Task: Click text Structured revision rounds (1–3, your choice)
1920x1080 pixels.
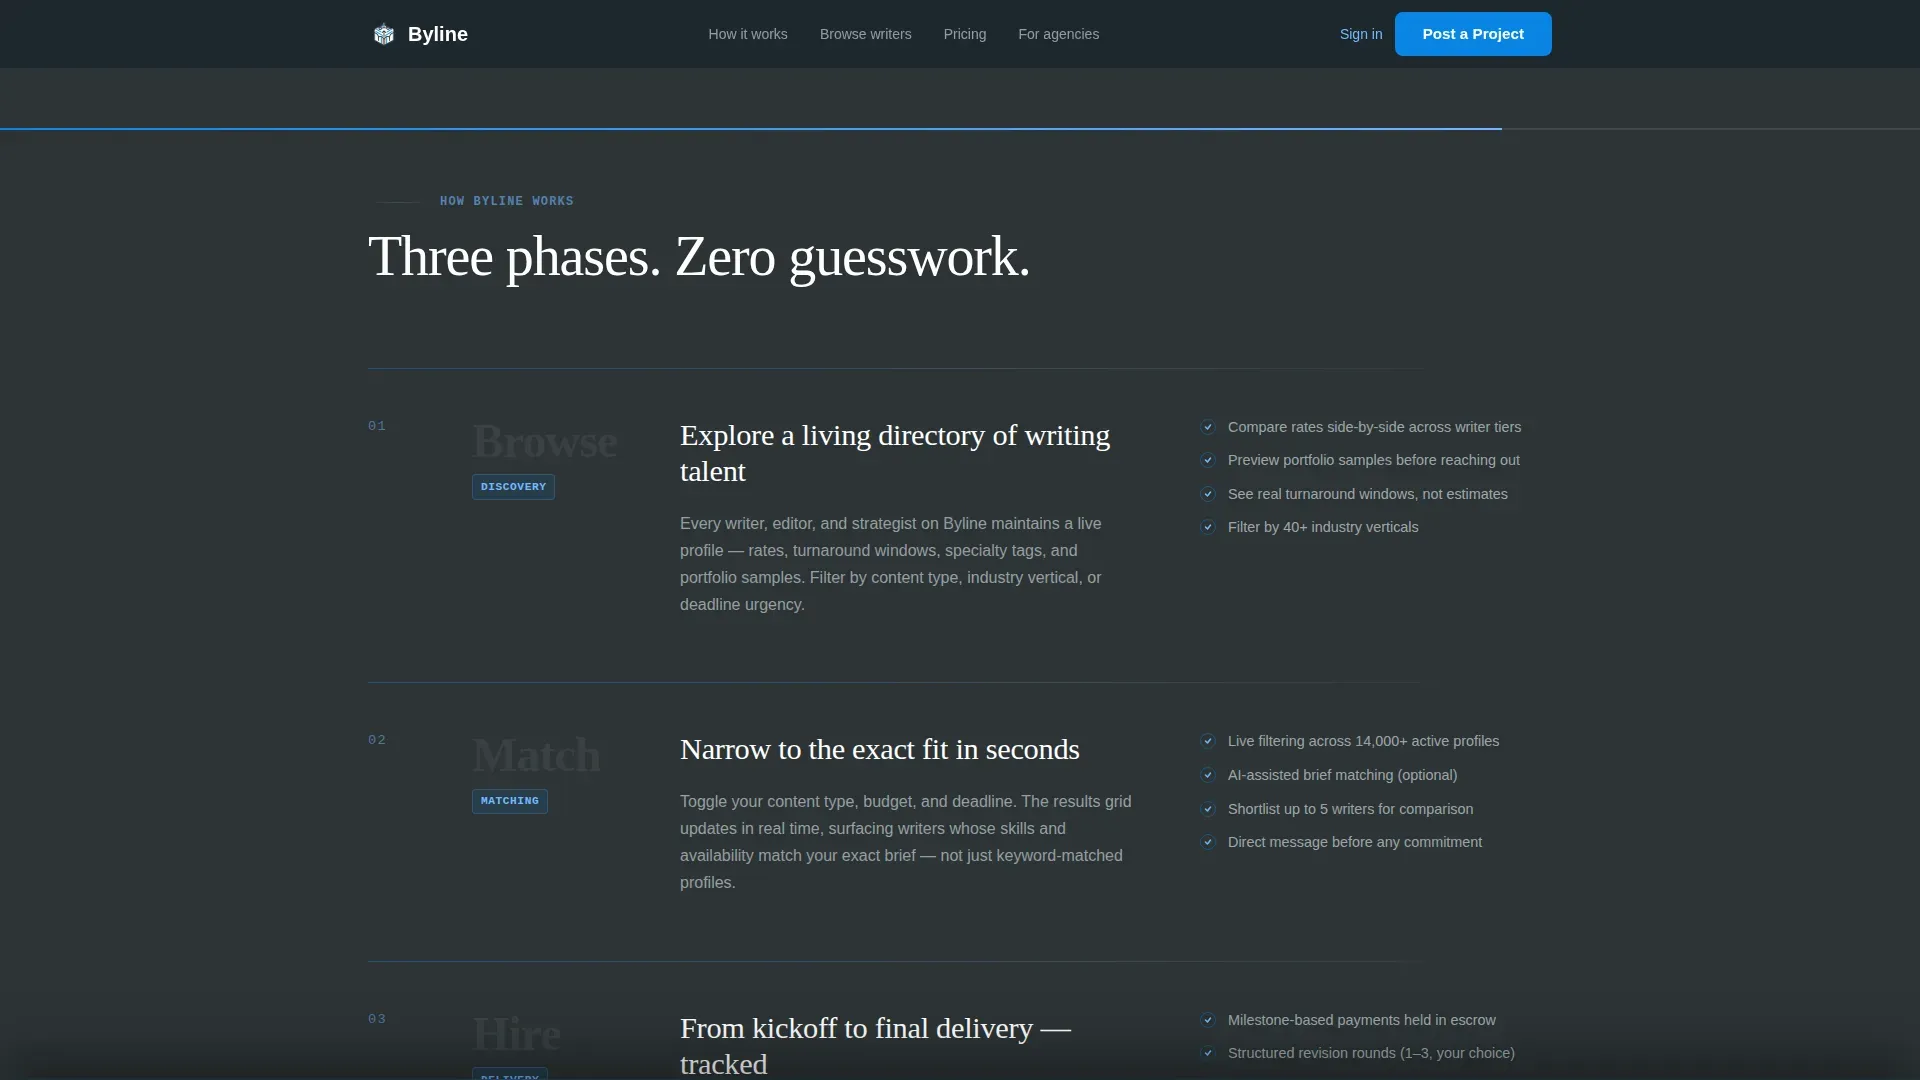Action: (x=1371, y=1053)
